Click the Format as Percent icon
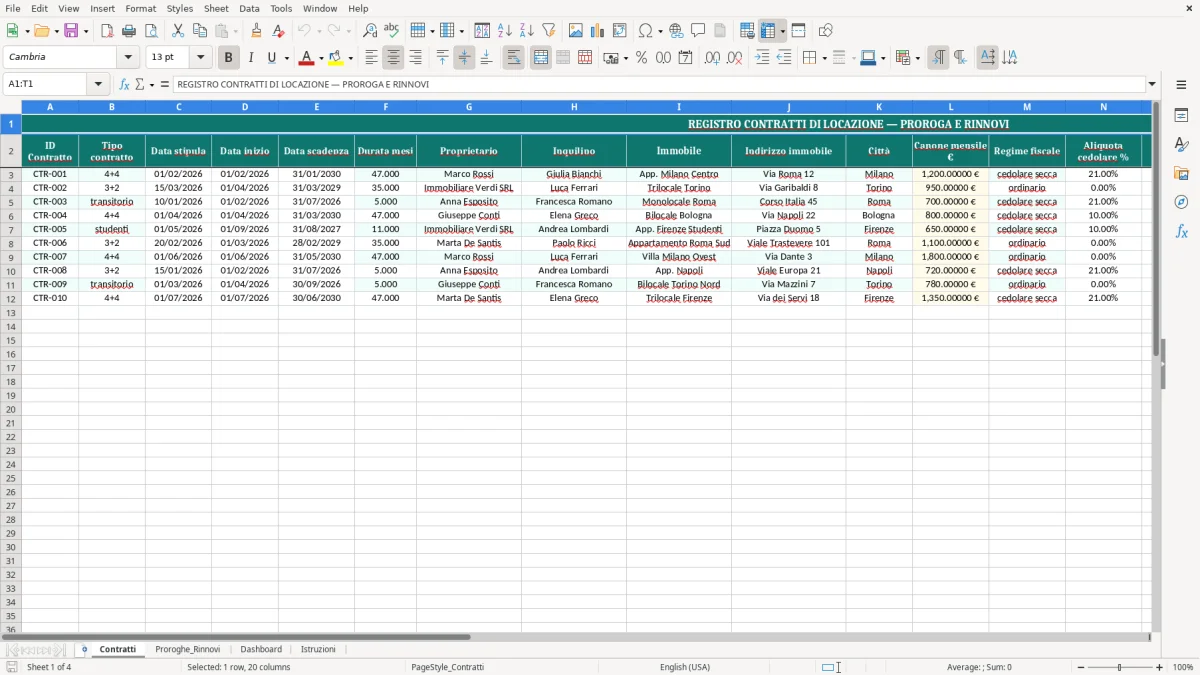 pyautogui.click(x=642, y=58)
